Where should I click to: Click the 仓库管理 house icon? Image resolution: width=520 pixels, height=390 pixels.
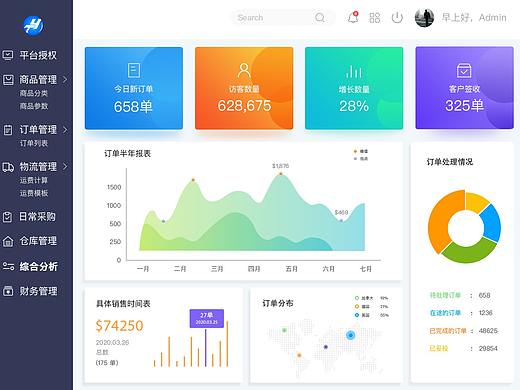click(x=8, y=241)
